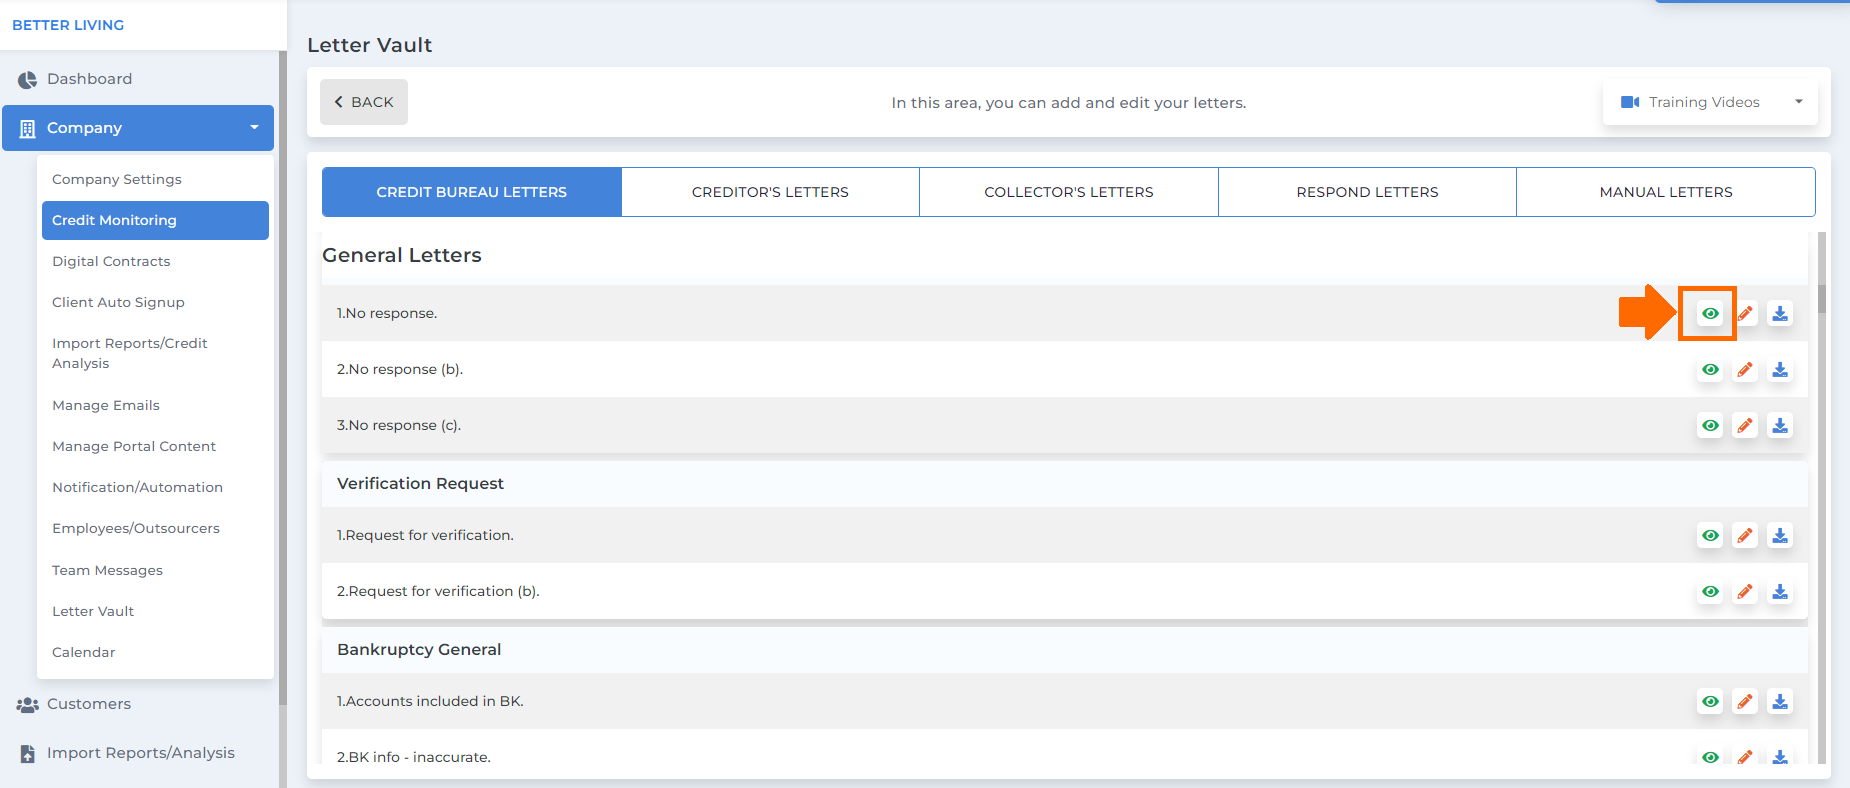
Task: Select '1.Accounts included in BK.' row text
Action: point(430,701)
